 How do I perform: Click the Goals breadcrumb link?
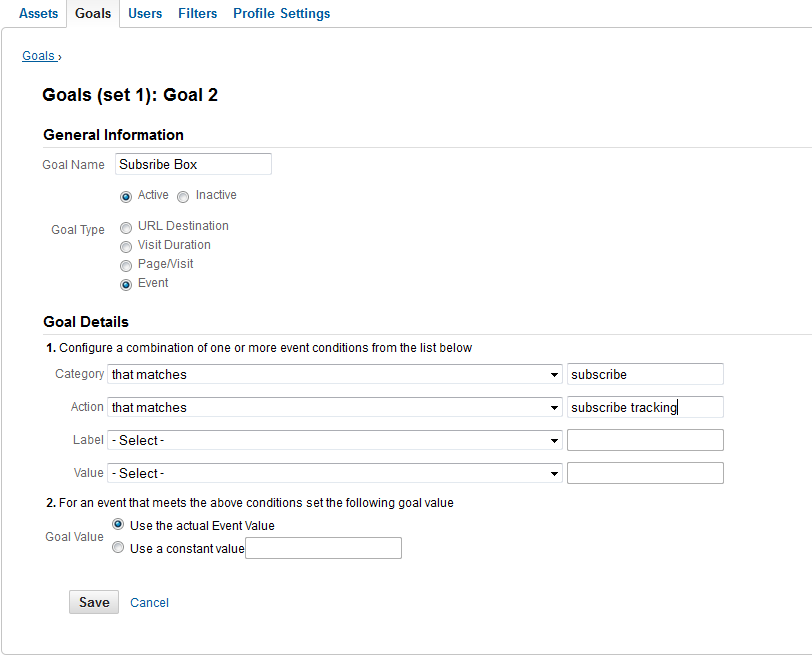[38, 56]
